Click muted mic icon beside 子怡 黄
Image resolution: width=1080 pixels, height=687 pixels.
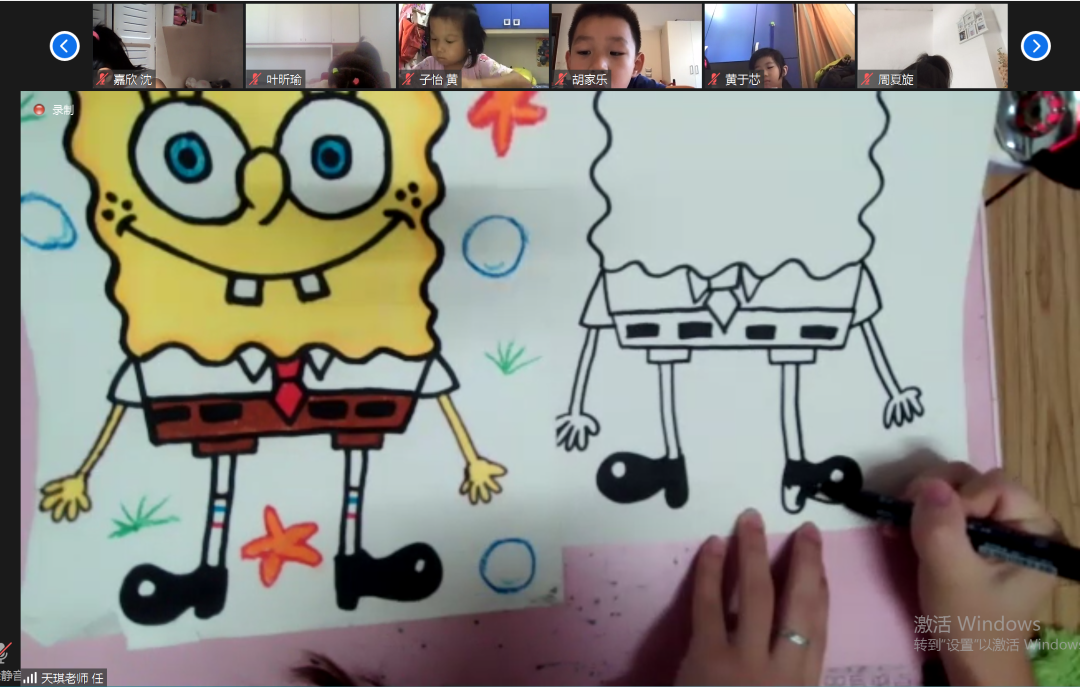(408, 79)
